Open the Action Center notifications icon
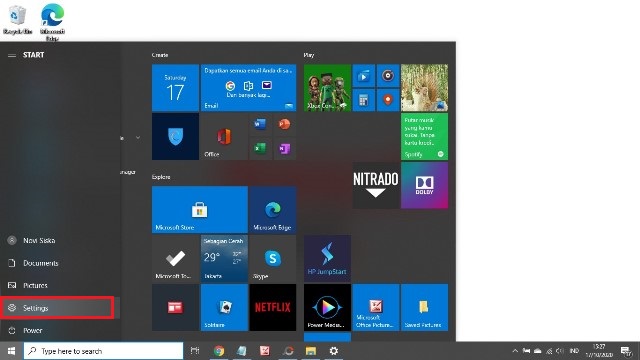The height and width of the screenshot is (360, 640). tap(626, 351)
